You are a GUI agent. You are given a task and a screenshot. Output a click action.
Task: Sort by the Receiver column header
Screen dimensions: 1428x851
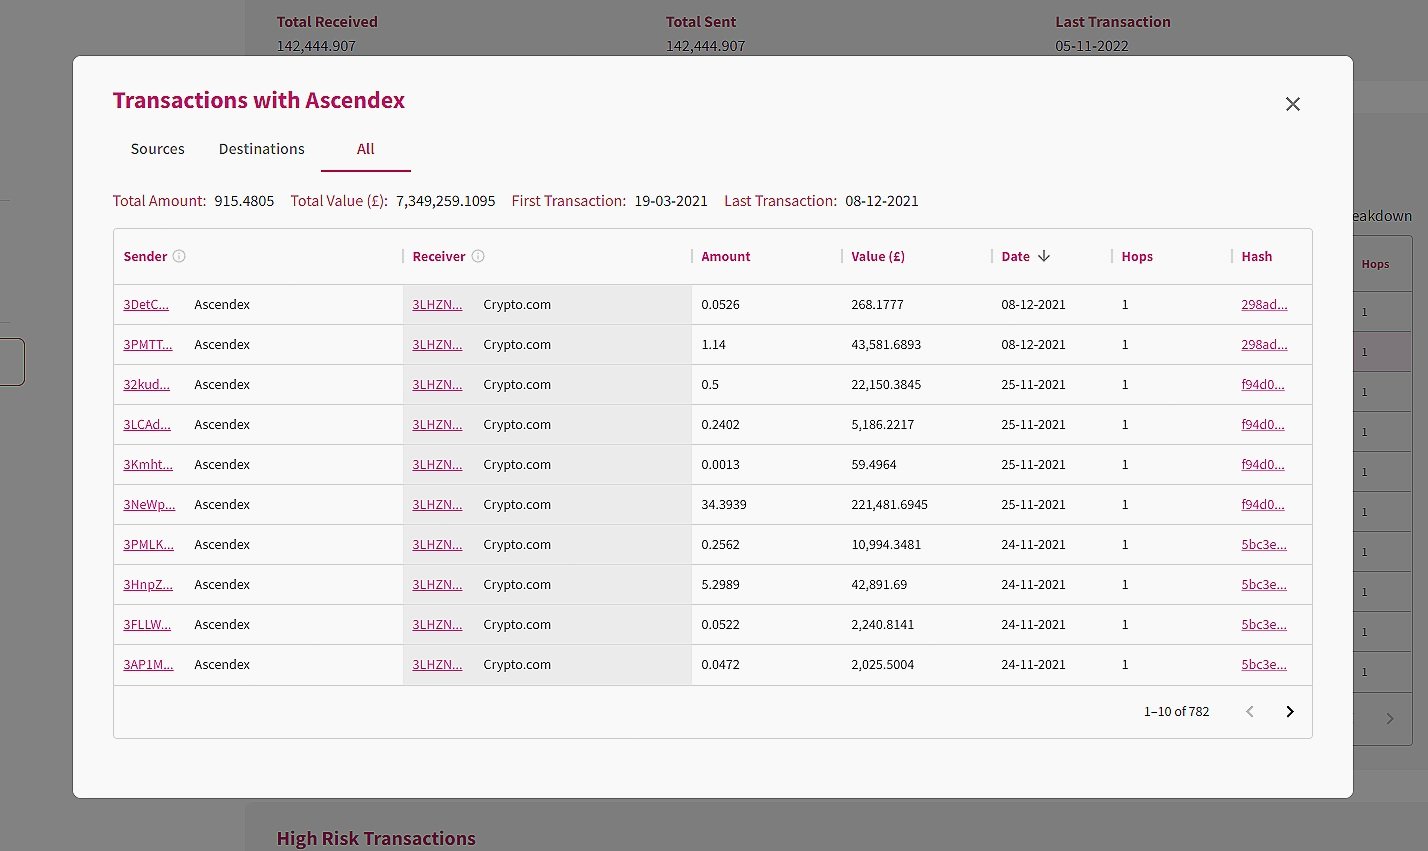pyautogui.click(x=439, y=257)
